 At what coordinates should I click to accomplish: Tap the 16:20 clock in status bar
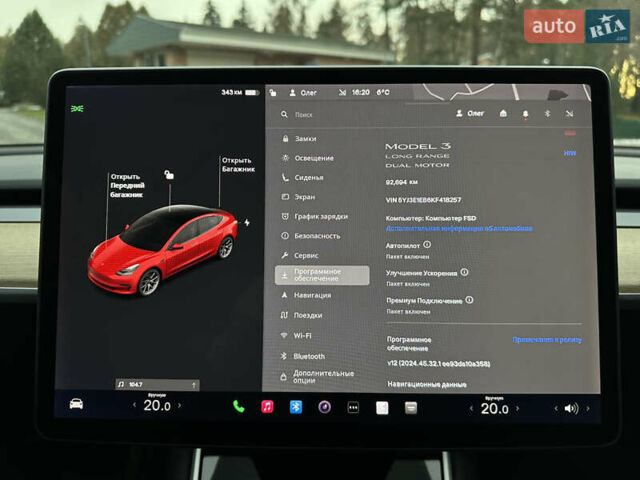tap(361, 93)
